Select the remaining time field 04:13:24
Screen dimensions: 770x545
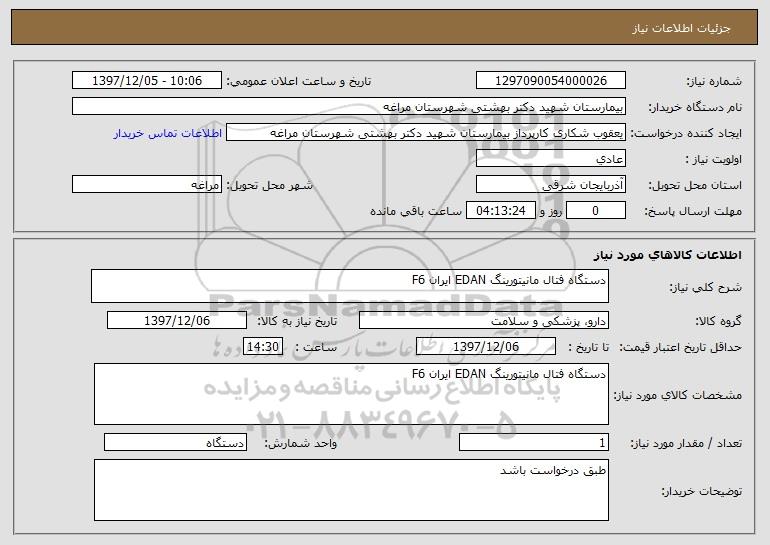click(x=500, y=211)
